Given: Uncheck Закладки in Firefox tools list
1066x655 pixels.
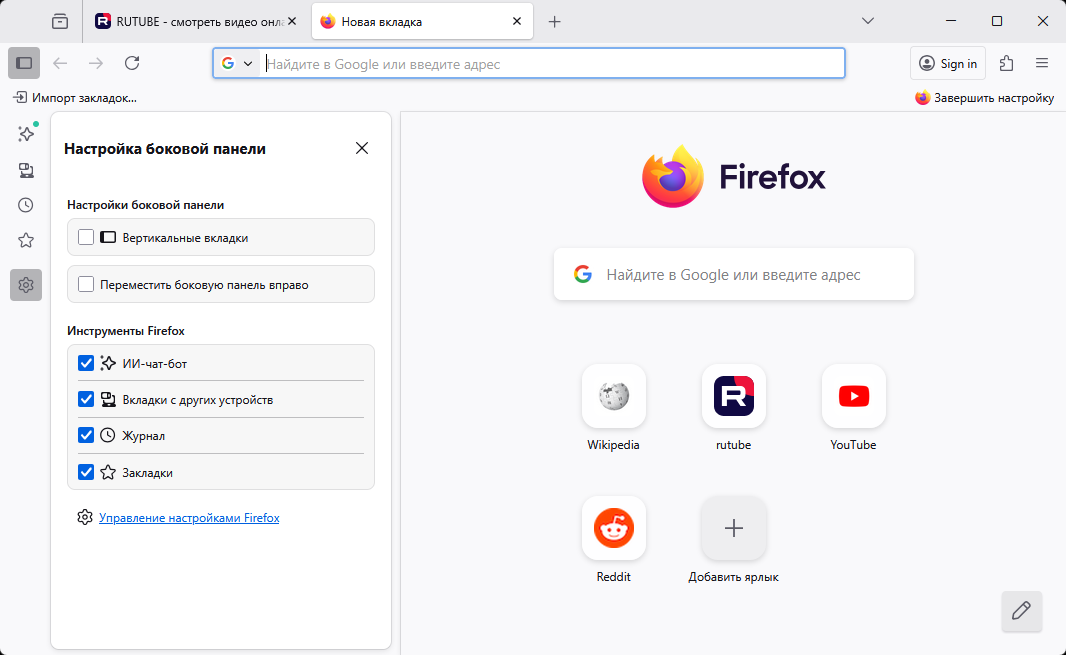Looking at the screenshot, I should pyautogui.click(x=86, y=471).
